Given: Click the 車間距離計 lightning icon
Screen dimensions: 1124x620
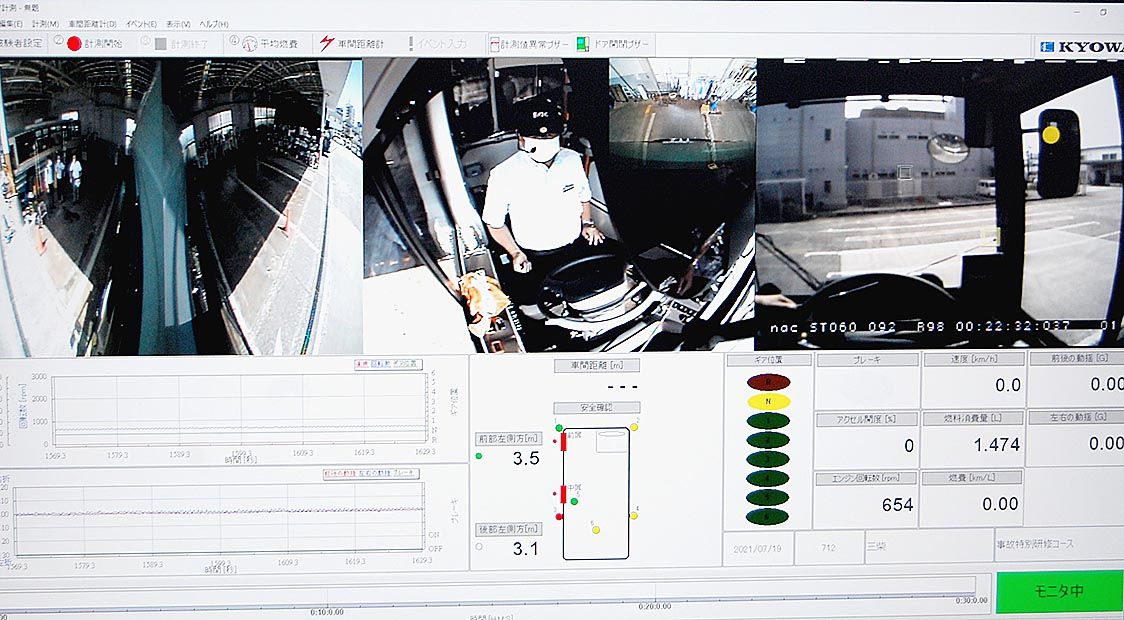Looking at the screenshot, I should coord(328,43).
